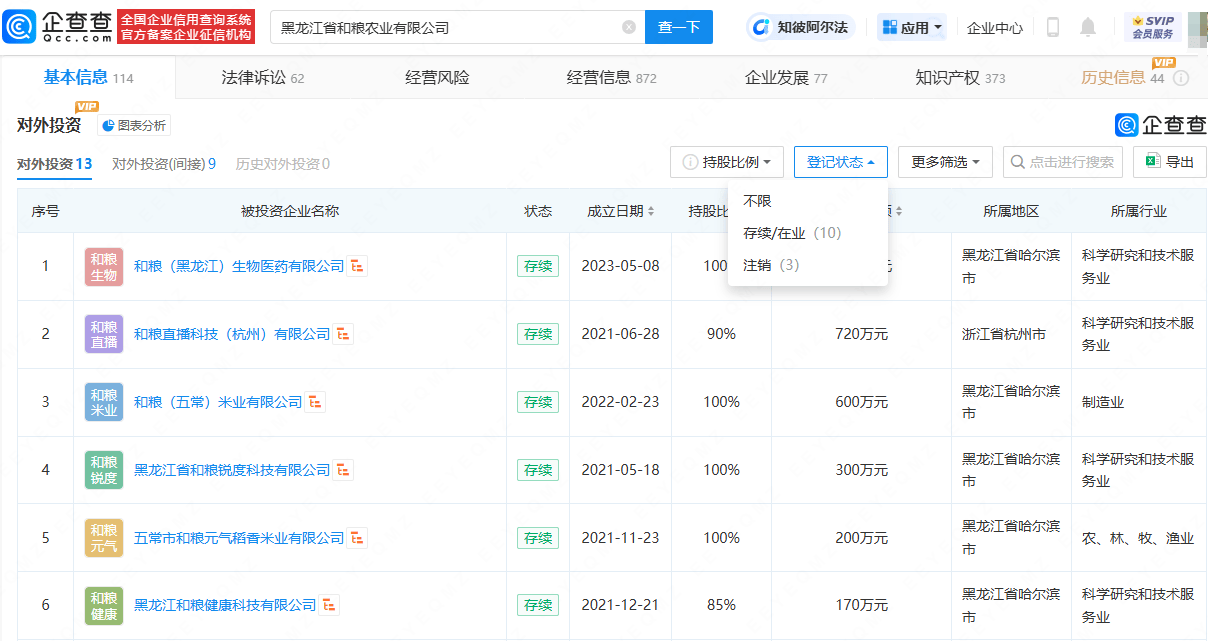Open equity structure icon for 和粮（黑龙江）生物医药有限公司
Screen dimensions: 1208x641
[358, 266]
